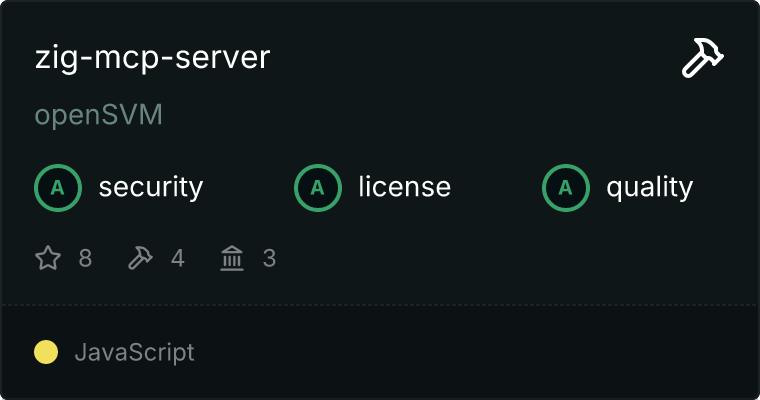760x400 pixels.
Task: Click the yellow JavaScript language dot
Action: coord(46,352)
